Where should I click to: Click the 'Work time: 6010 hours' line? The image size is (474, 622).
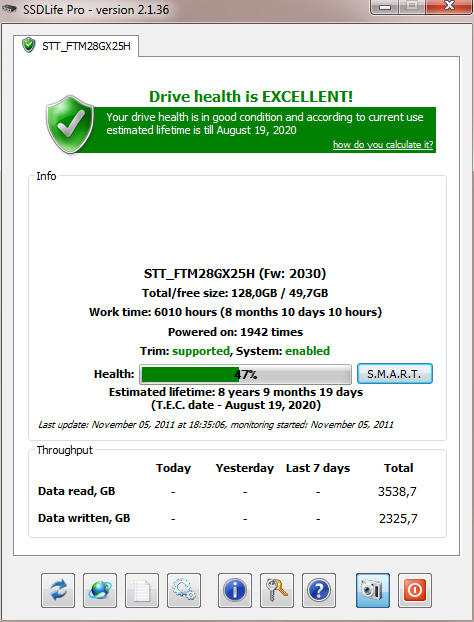tap(236, 312)
